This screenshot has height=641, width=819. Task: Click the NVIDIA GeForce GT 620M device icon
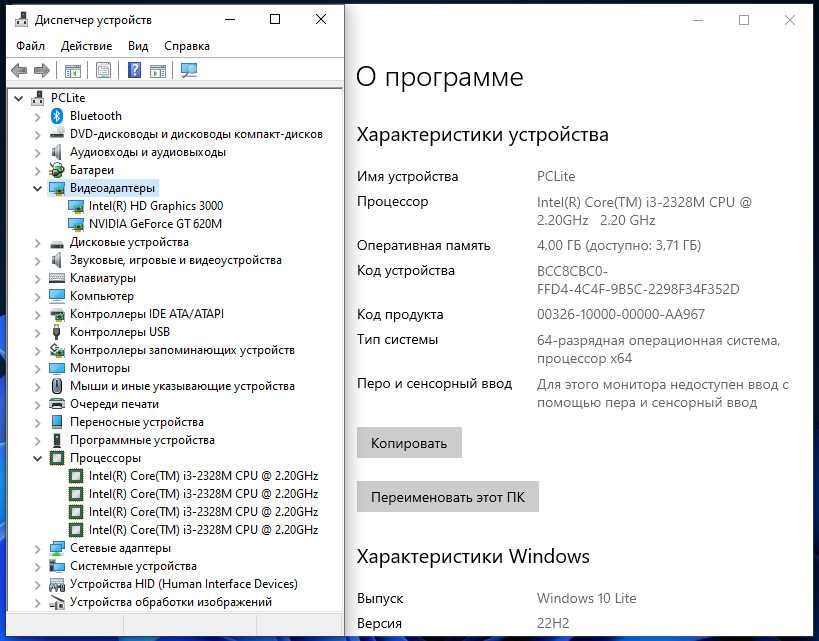tap(76, 224)
